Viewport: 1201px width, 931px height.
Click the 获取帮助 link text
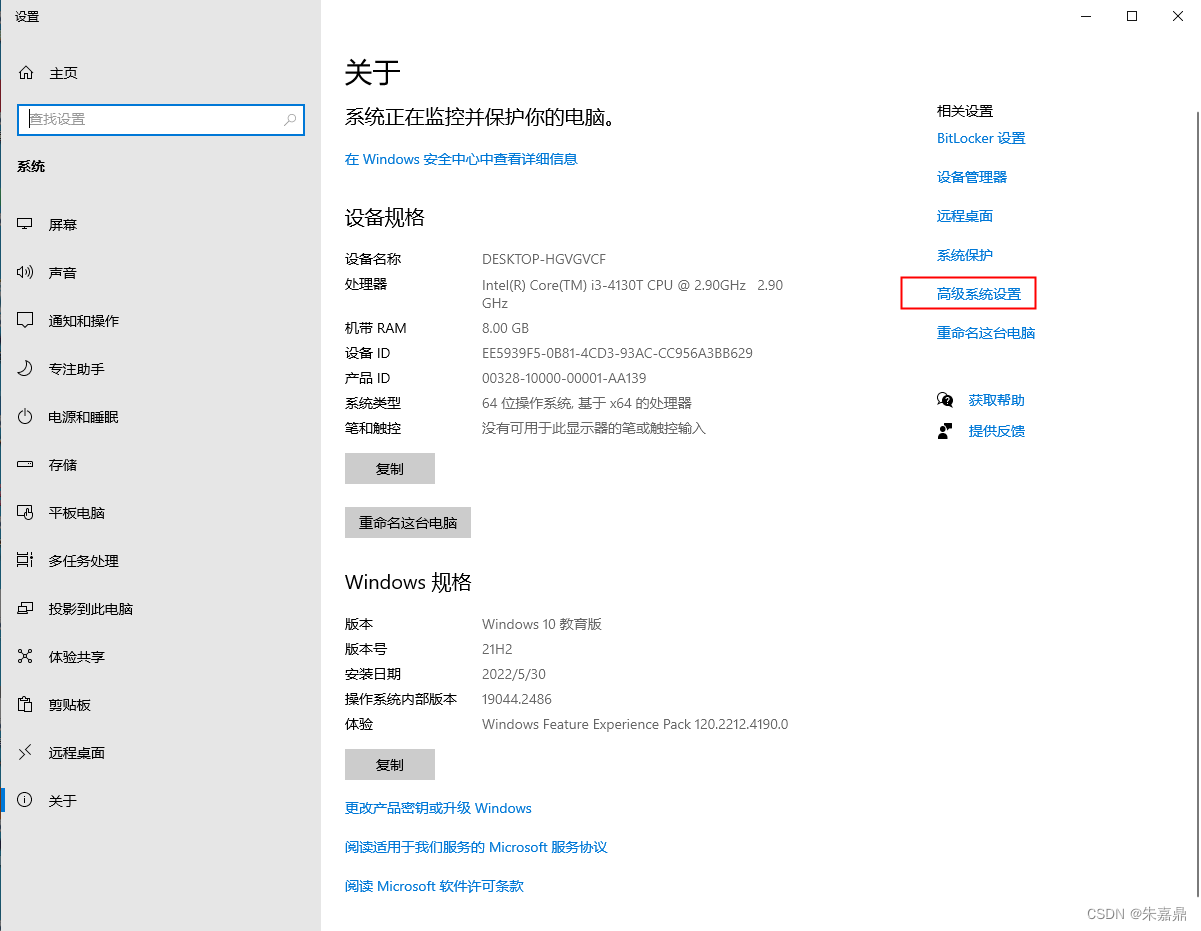pos(997,400)
